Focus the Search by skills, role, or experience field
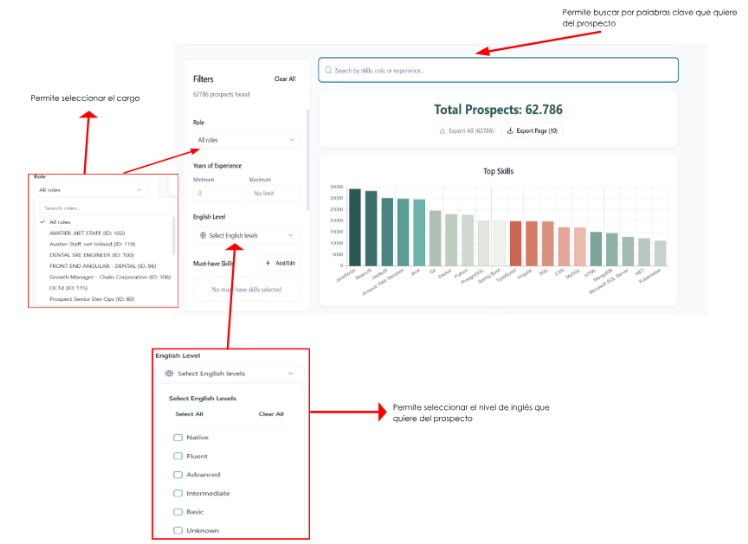This screenshot has width=748, height=544. pyautogui.click(x=500, y=70)
